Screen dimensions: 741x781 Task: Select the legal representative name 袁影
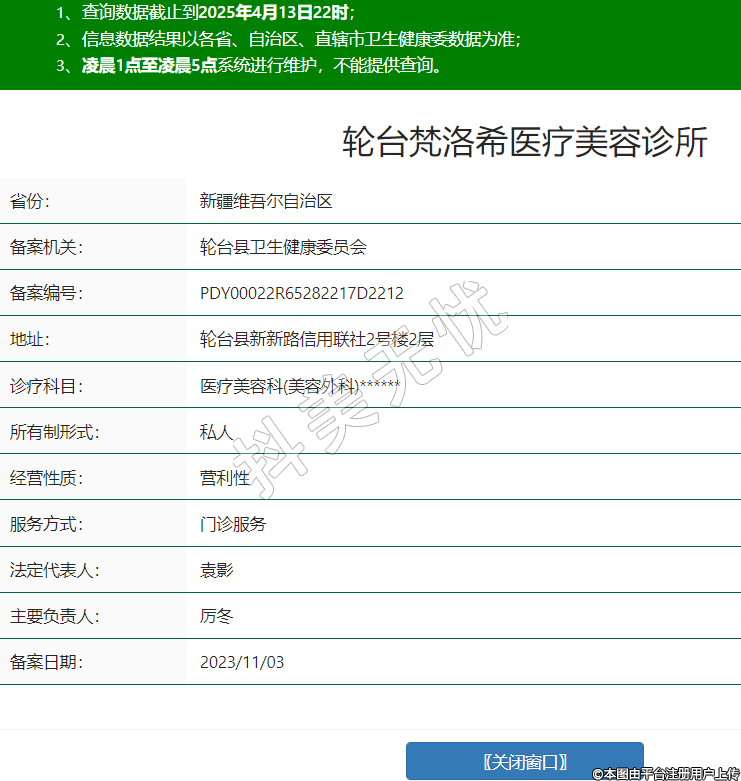coord(216,570)
